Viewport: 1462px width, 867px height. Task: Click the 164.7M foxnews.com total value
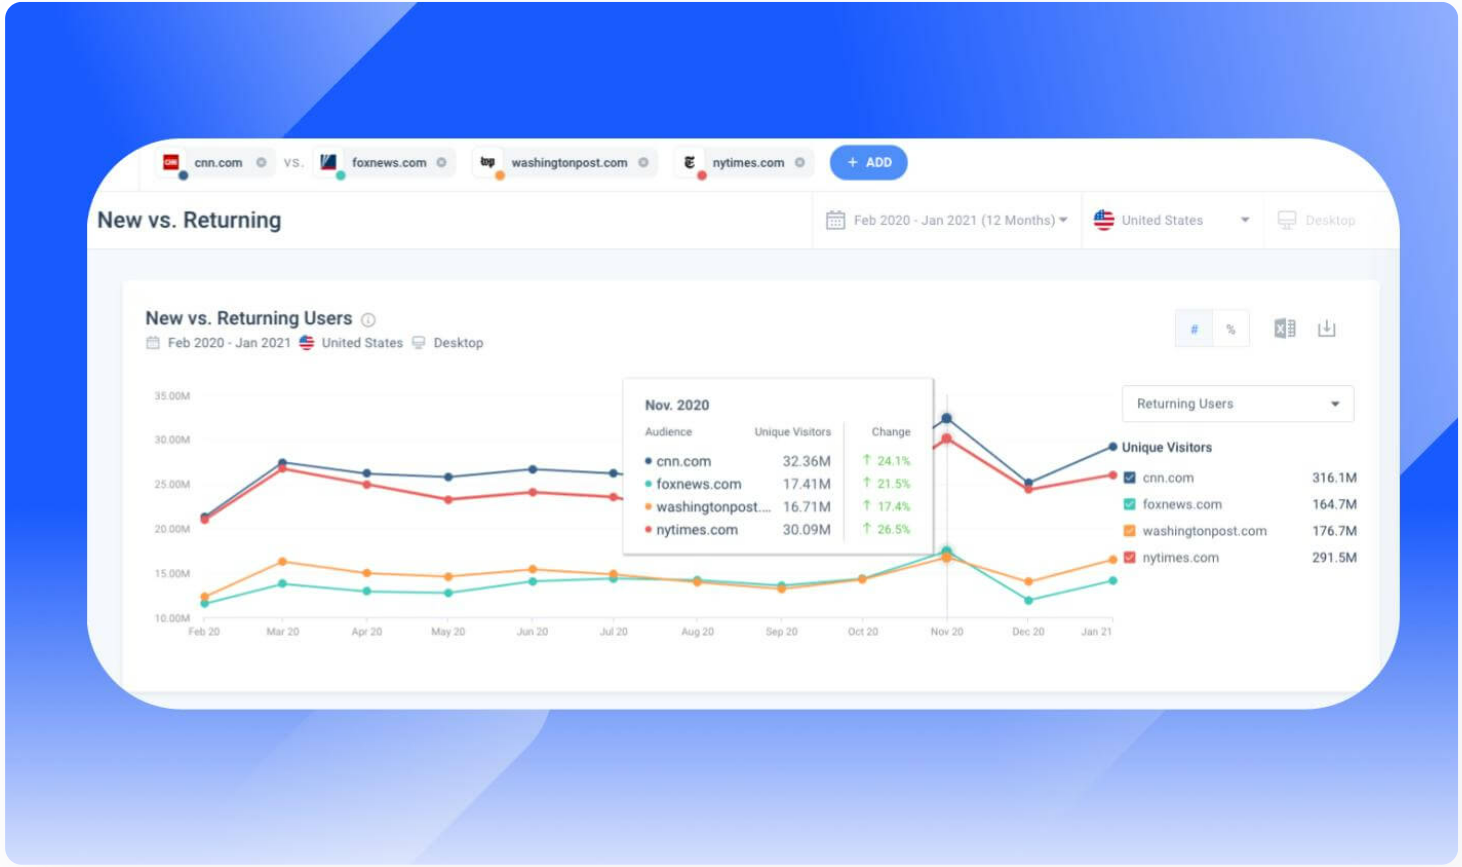click(1334, 504)
